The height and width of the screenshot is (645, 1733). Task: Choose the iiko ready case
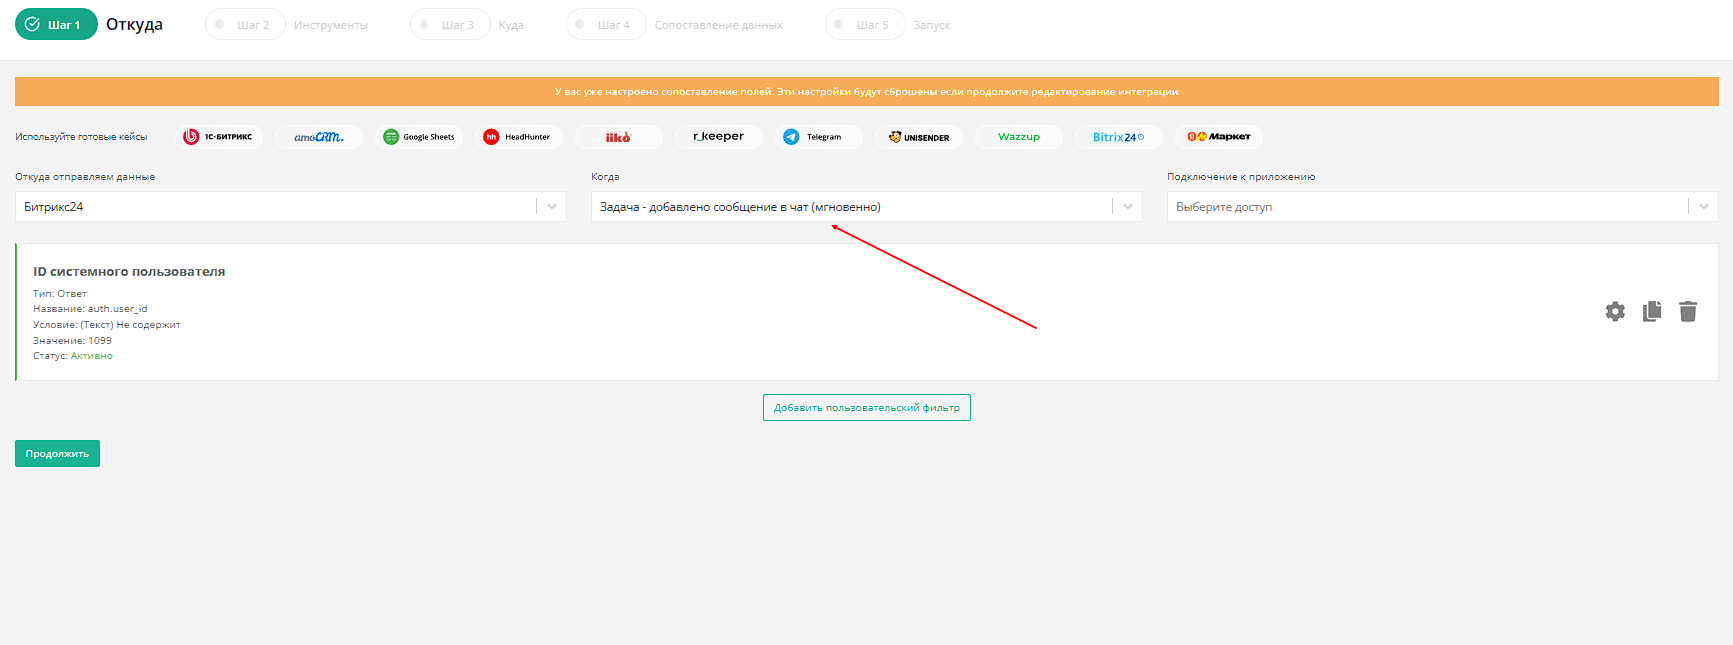coord(619,137)
